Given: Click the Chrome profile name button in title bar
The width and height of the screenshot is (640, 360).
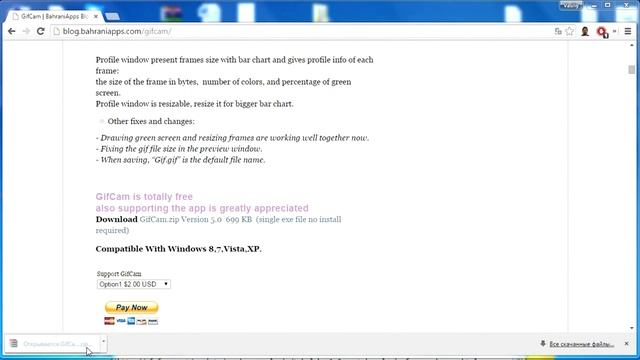Looking at the screenshot, I should pos(570,5).
